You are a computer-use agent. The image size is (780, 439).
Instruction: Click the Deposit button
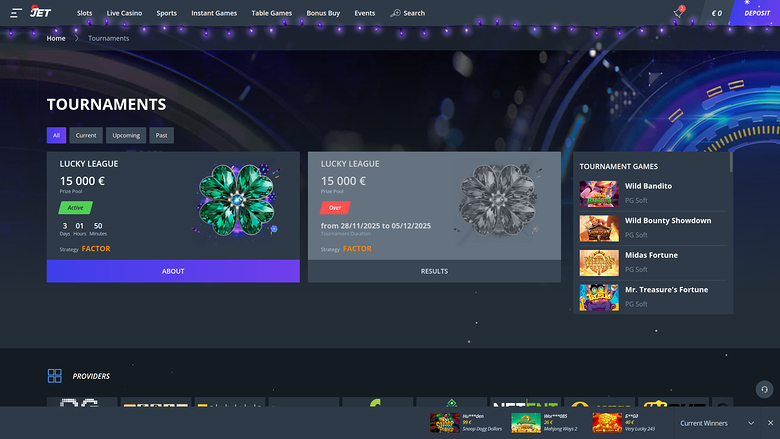pyautogui.click(x=756, y=13)
